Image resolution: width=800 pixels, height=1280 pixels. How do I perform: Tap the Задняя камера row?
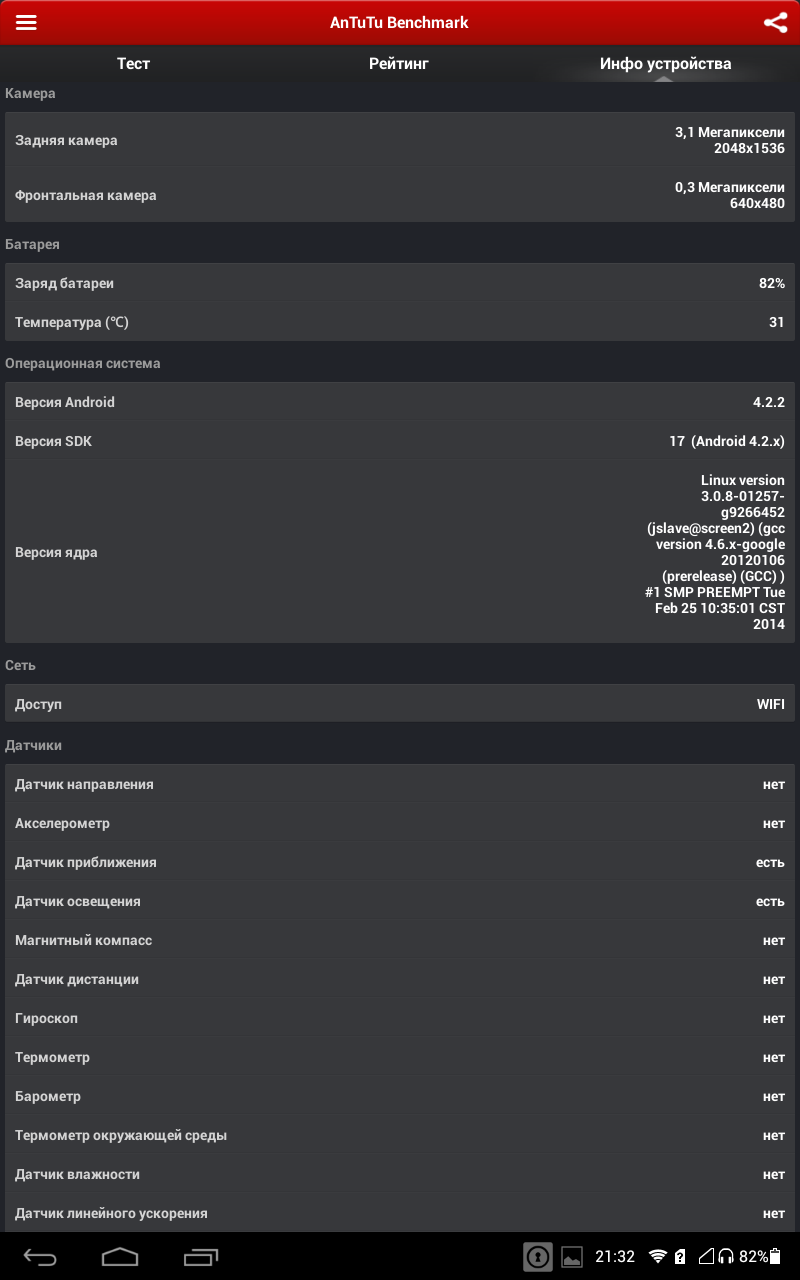[400, 140]
